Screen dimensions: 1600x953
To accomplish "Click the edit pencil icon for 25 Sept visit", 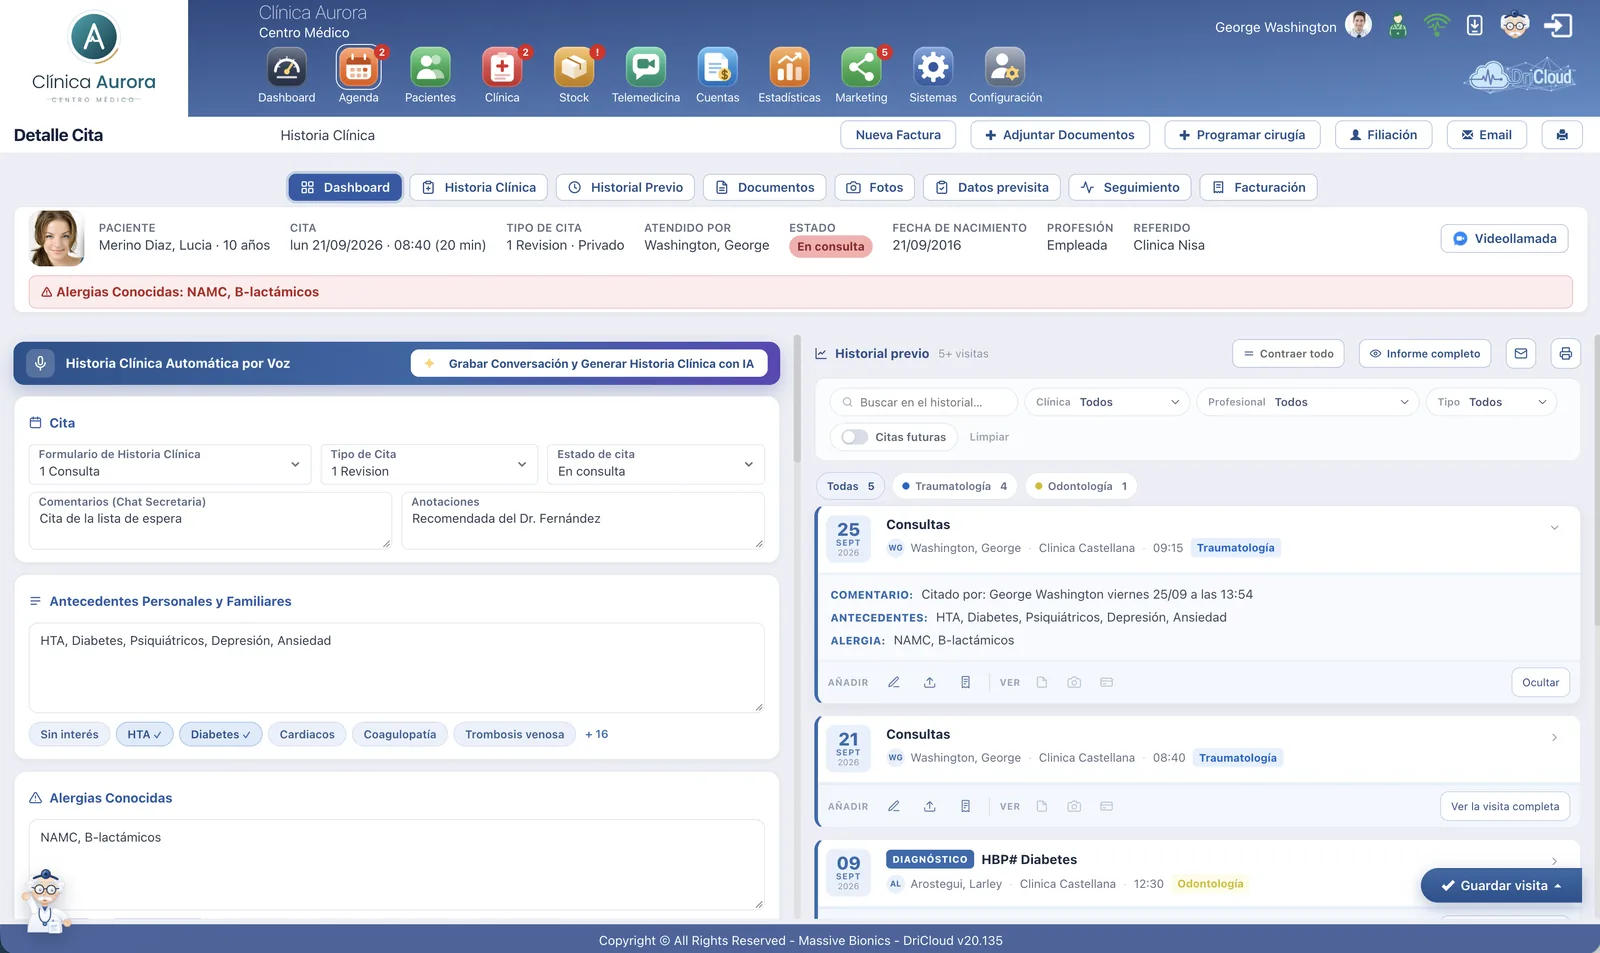I will click(894, 682).
